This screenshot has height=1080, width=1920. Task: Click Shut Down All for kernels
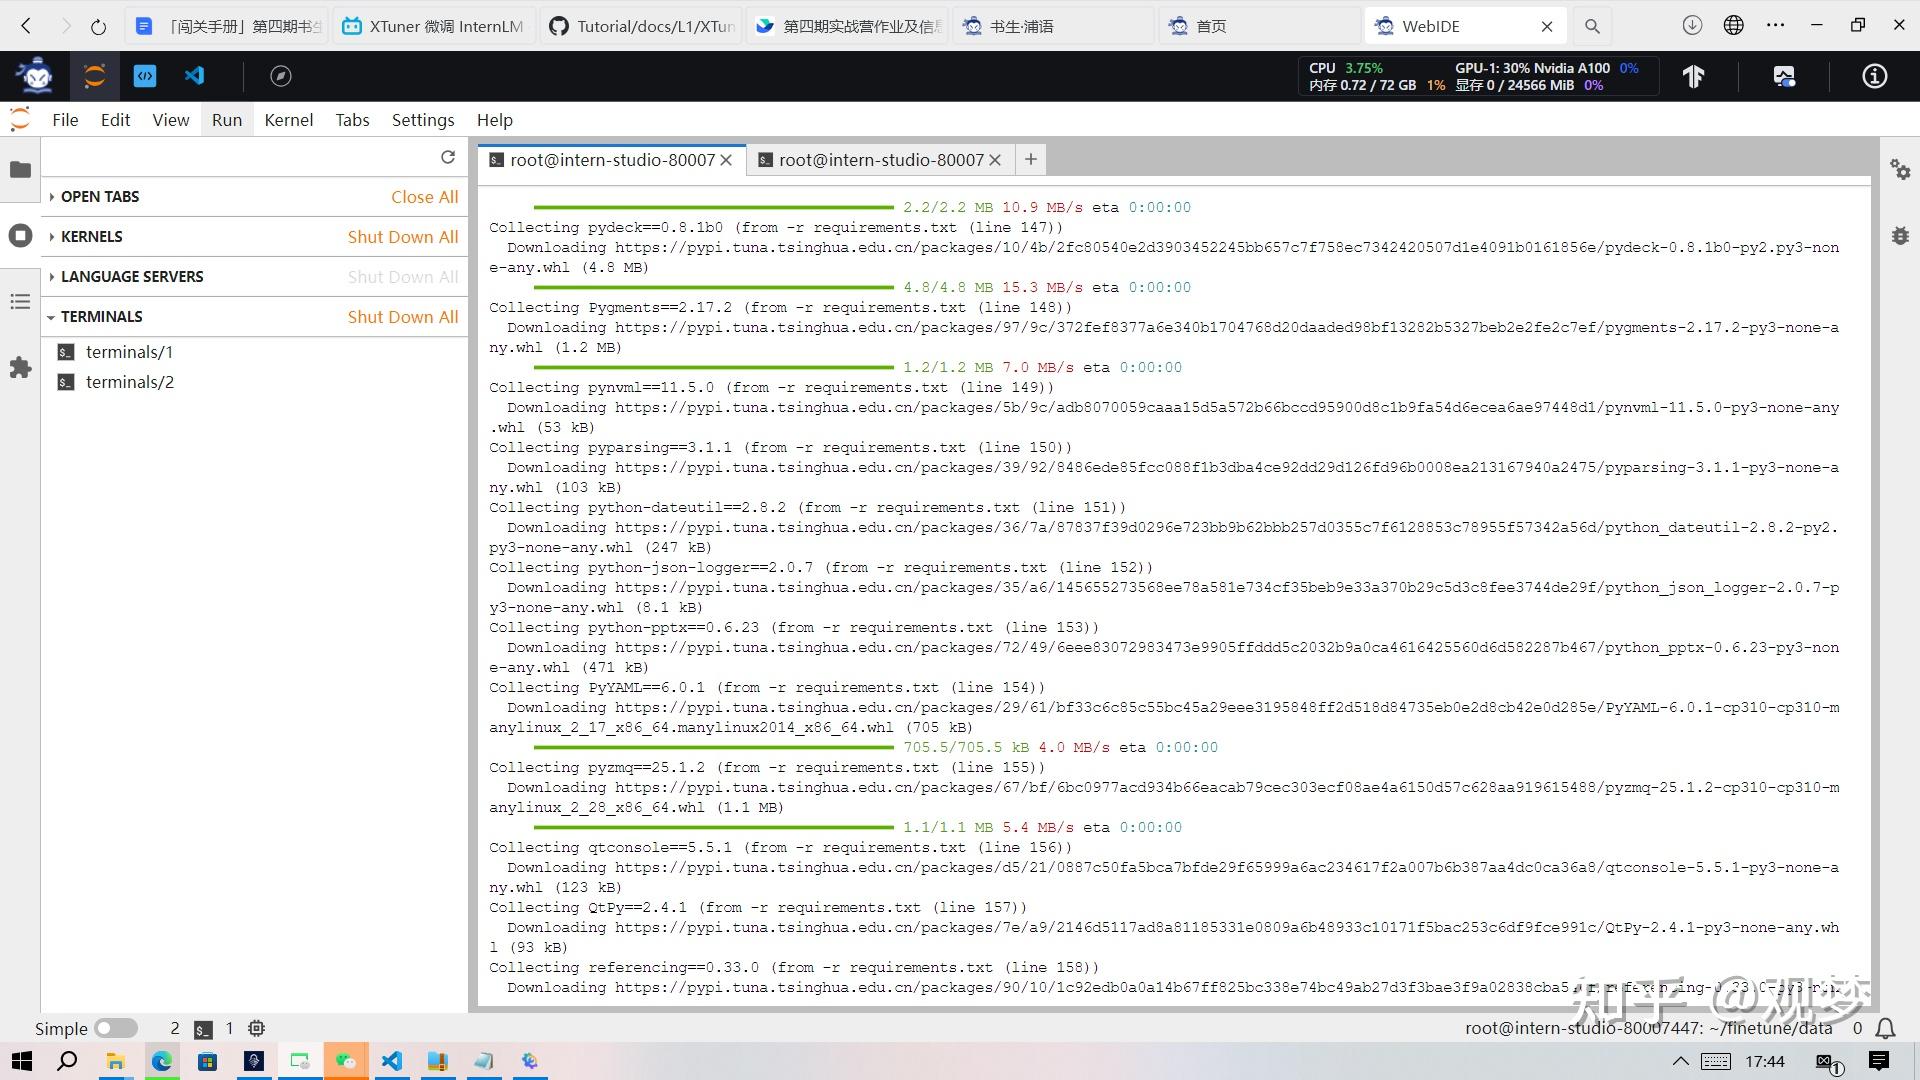403,237
